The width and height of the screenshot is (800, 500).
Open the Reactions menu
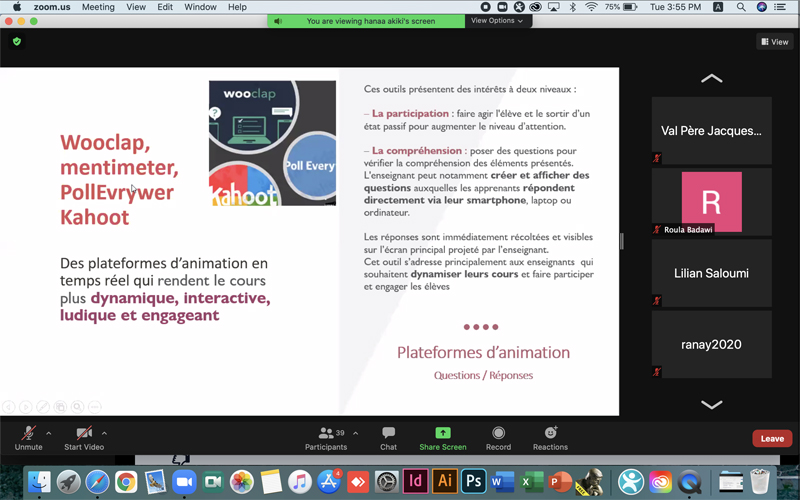(550, 438)
